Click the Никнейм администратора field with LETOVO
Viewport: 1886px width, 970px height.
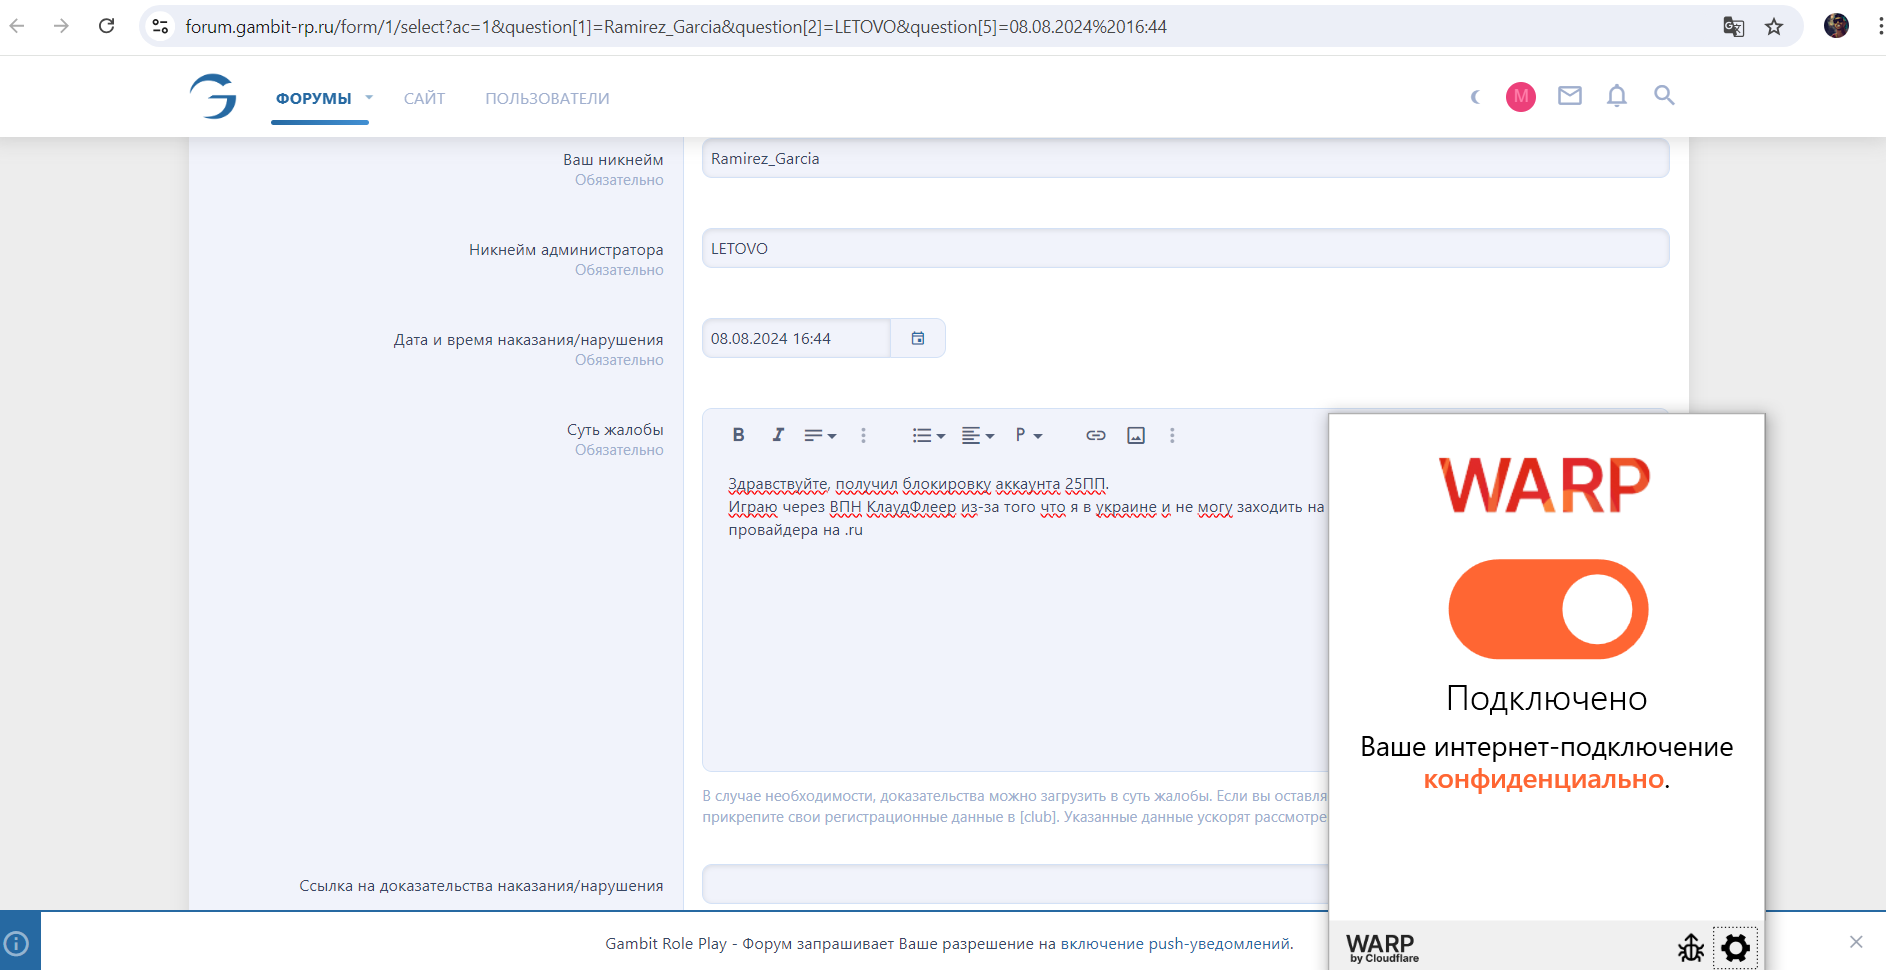tap(1185, 248)
